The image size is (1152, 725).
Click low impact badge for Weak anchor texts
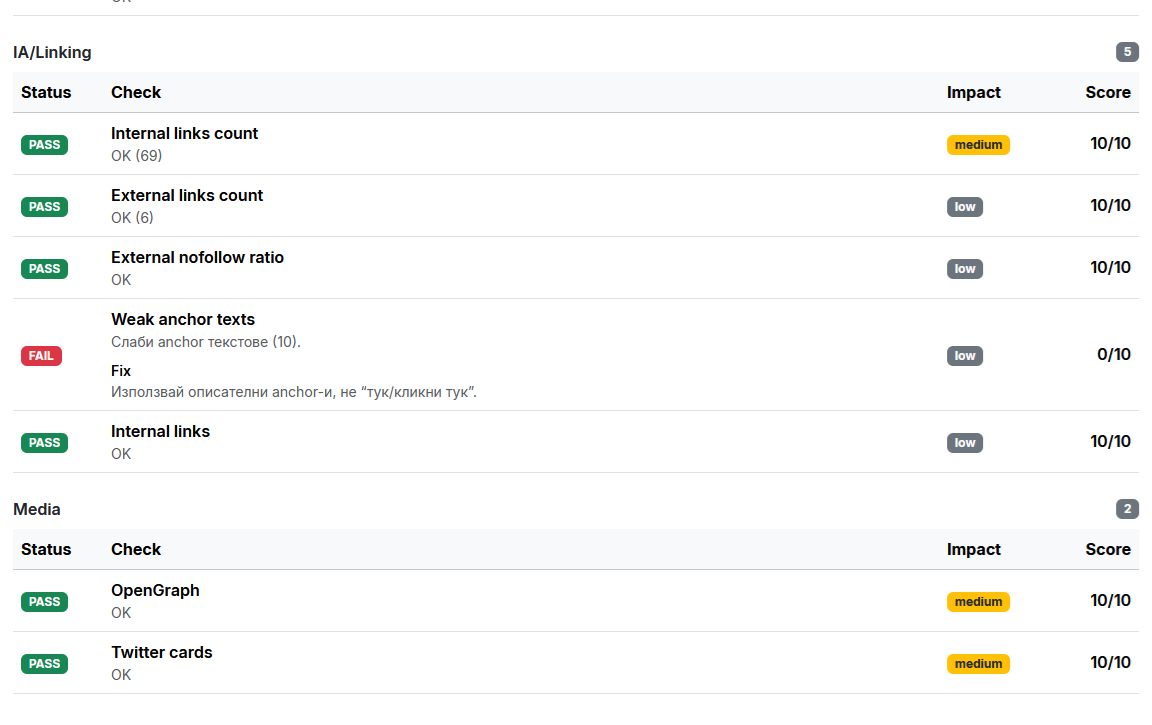[x=964, y=356]
